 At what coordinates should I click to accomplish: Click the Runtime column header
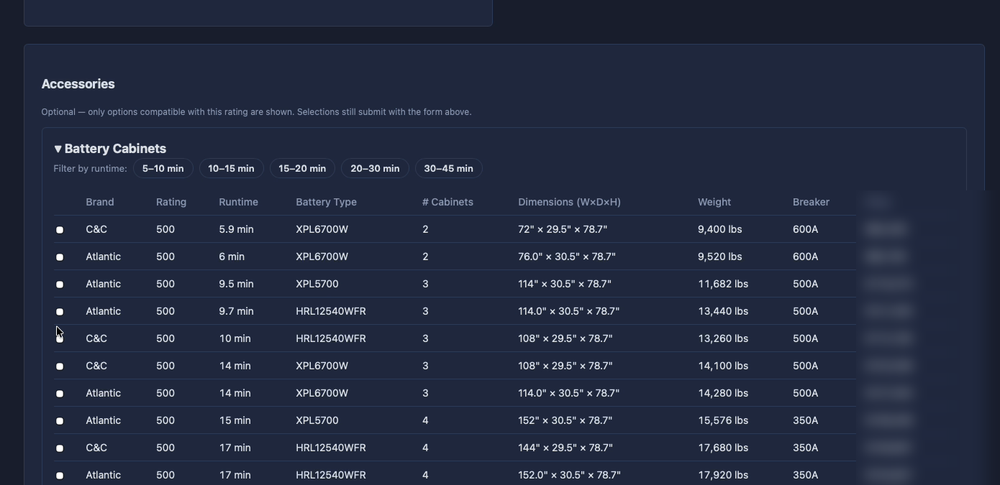(239, 202)
